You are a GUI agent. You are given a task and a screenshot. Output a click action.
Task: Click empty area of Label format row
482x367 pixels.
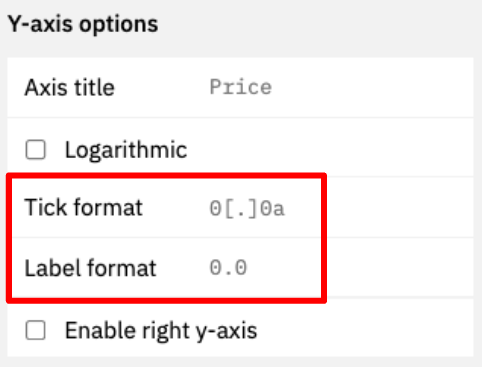click(x=397, y=268)
